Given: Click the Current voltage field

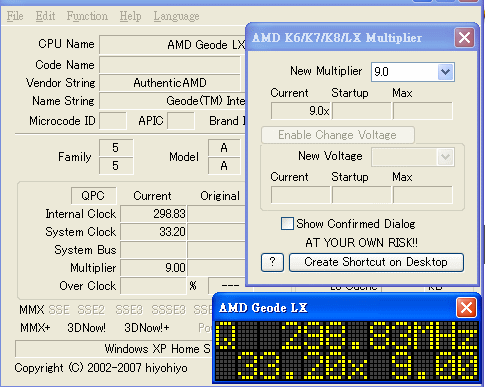Looking at the screenshot, I should click(x=301, y=195).
